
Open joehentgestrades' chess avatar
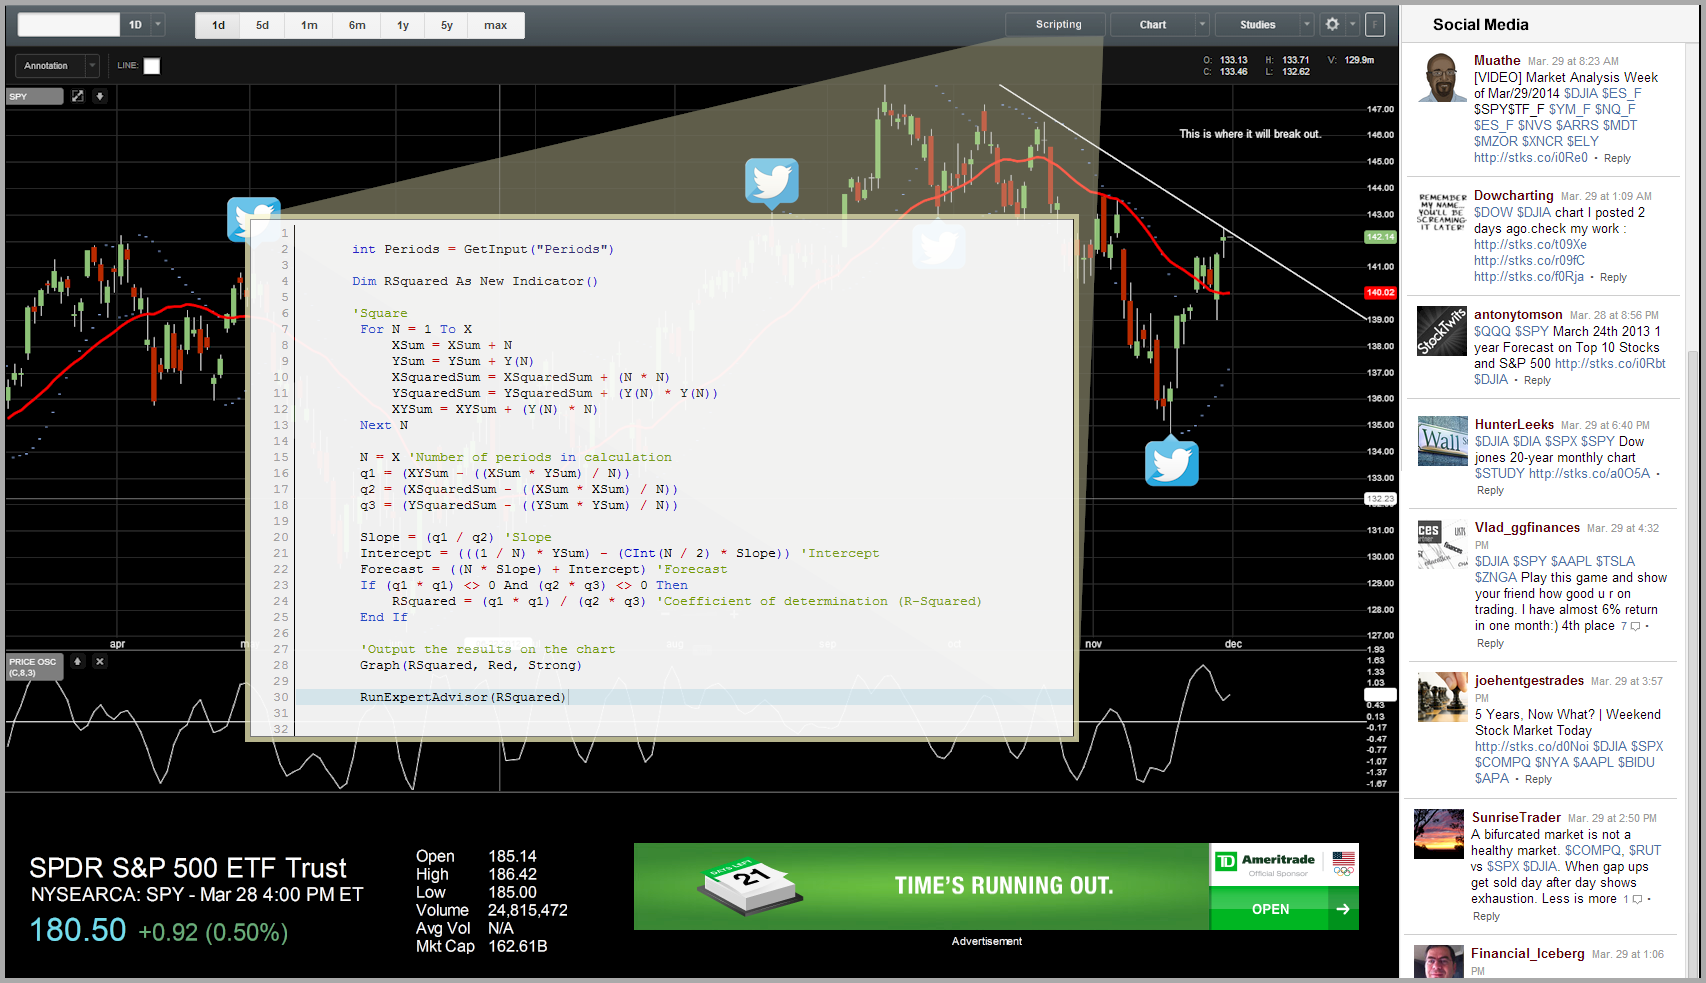pyautogui.click(x=1443, y=697)
